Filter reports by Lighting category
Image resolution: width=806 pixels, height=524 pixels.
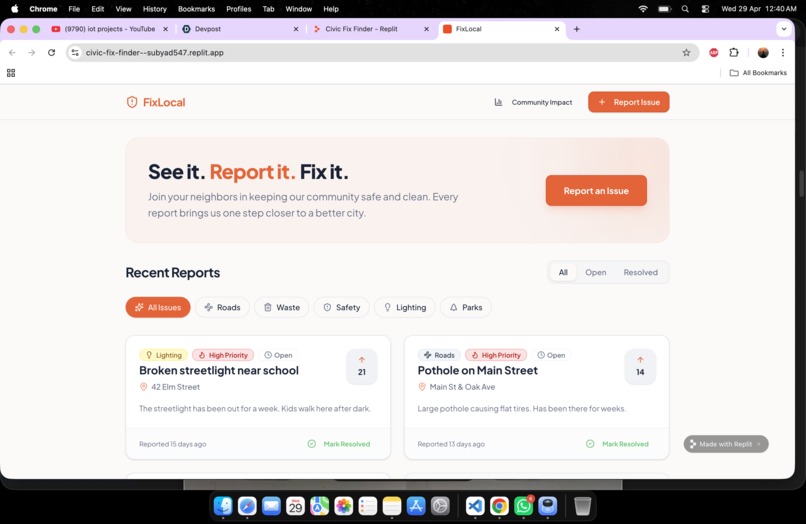point(405,308)
